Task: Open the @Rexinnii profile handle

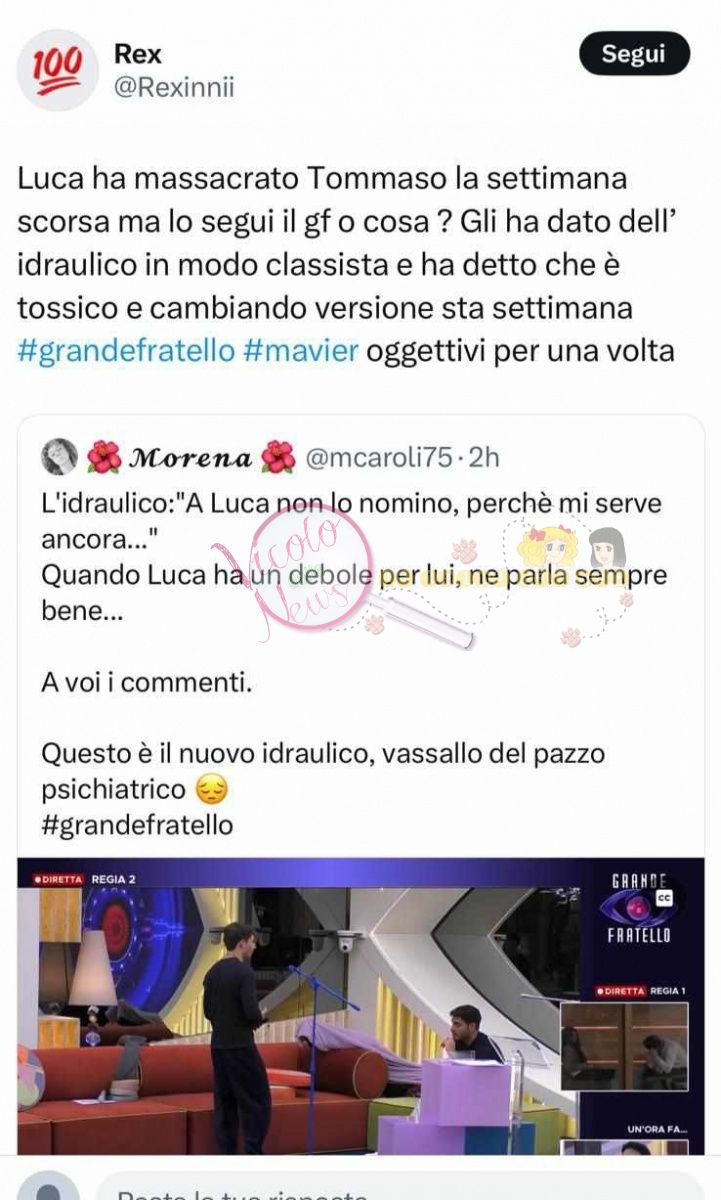Action: tap(174, 88)
